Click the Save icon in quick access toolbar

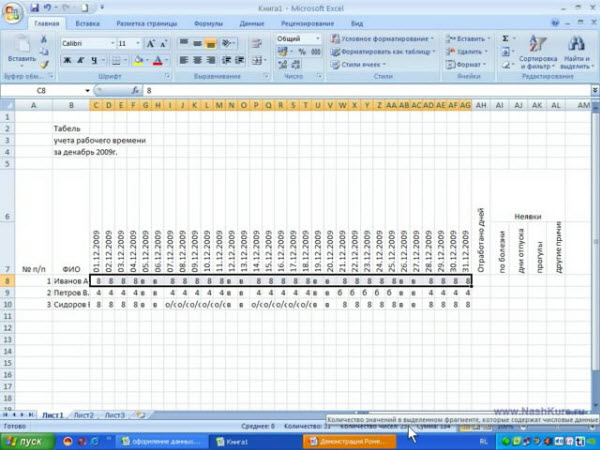34,8
